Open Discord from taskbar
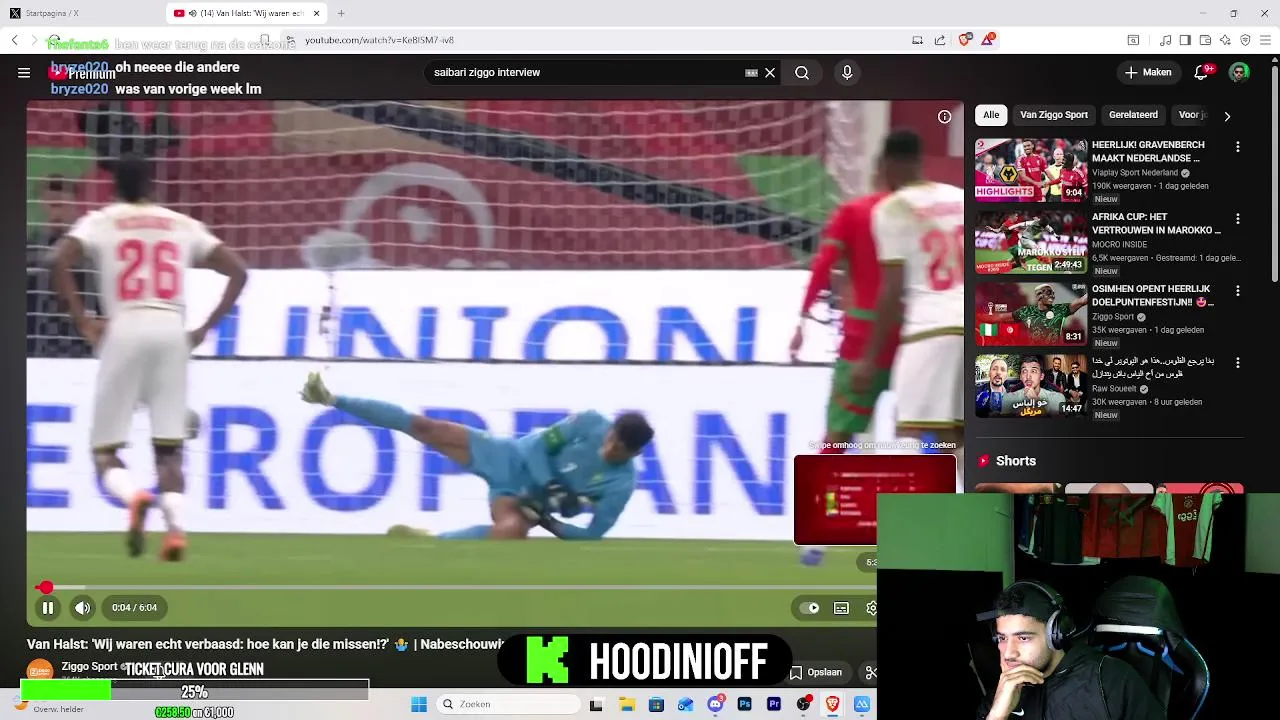This screenshot has height=720, width=1280. (715, 704)
